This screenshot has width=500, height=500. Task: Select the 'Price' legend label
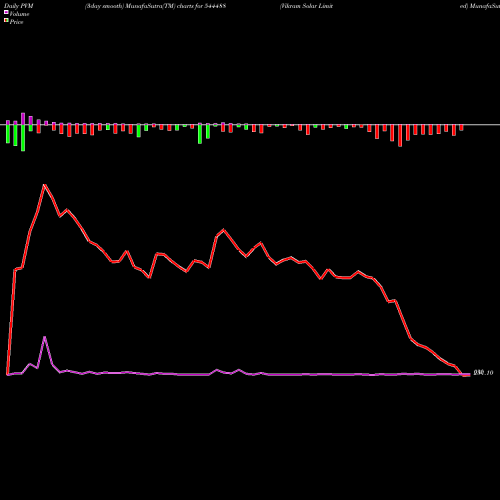16,22
